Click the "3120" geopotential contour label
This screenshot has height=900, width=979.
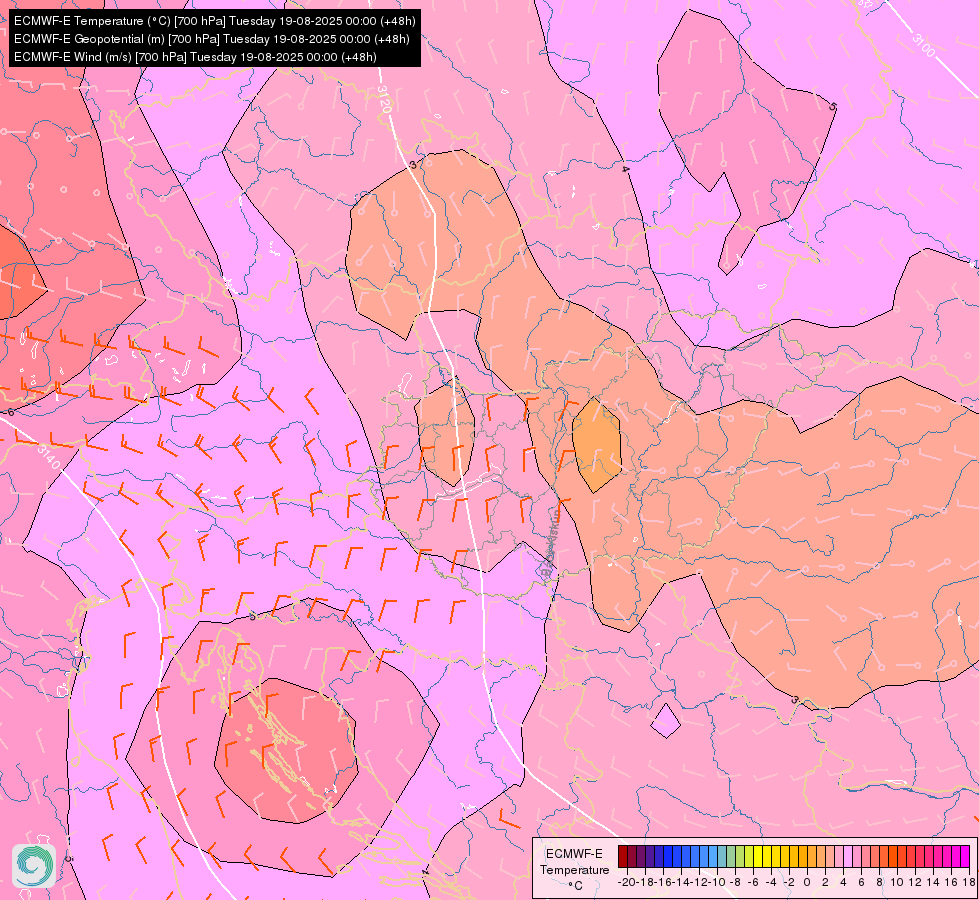pos(384,99)
